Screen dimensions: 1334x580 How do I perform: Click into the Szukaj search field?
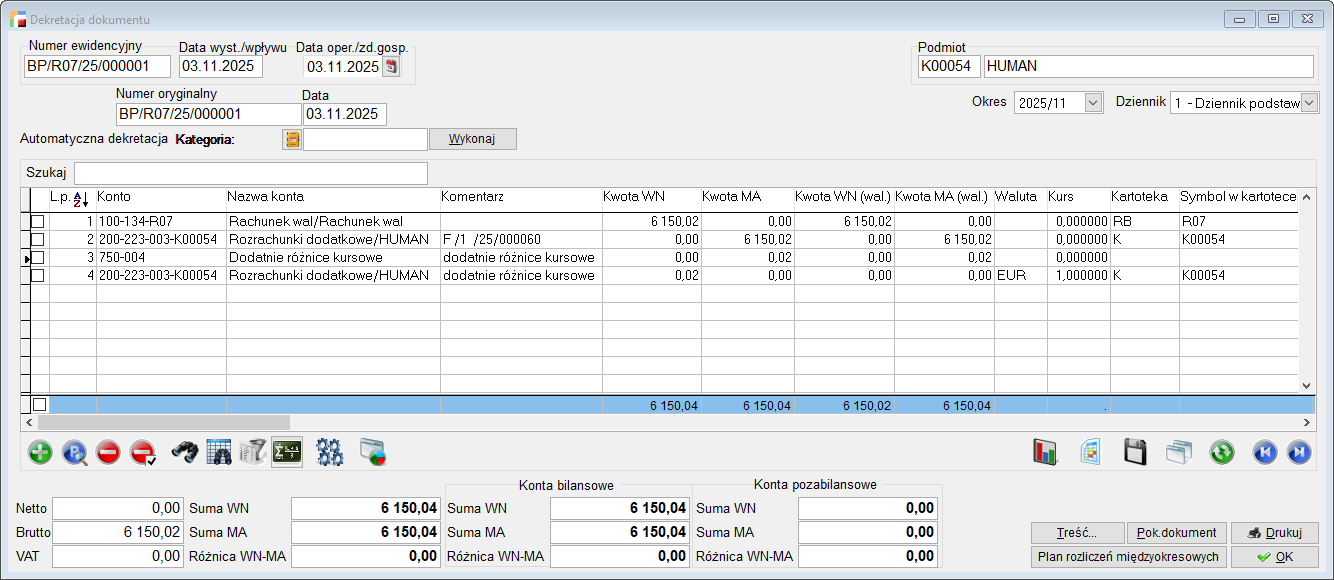tap(250, 173)
